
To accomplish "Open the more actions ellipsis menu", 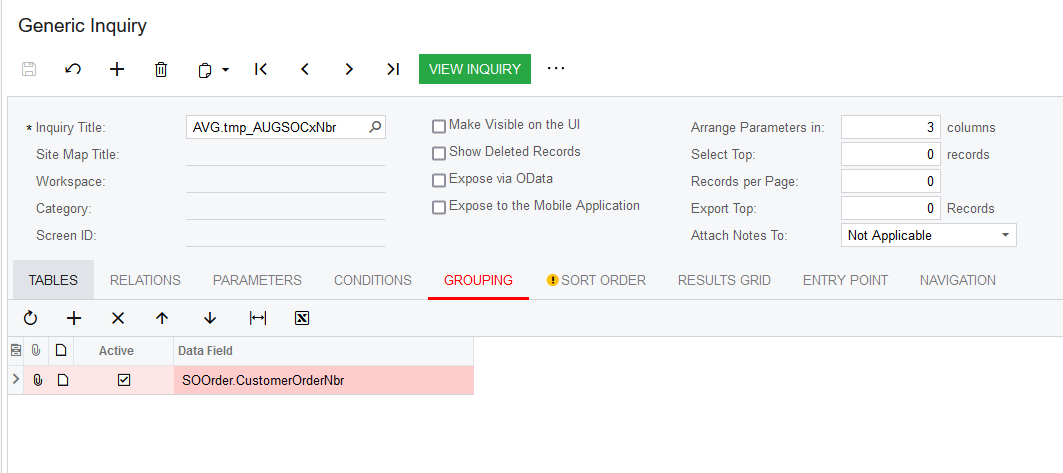I will pos(556,68).
